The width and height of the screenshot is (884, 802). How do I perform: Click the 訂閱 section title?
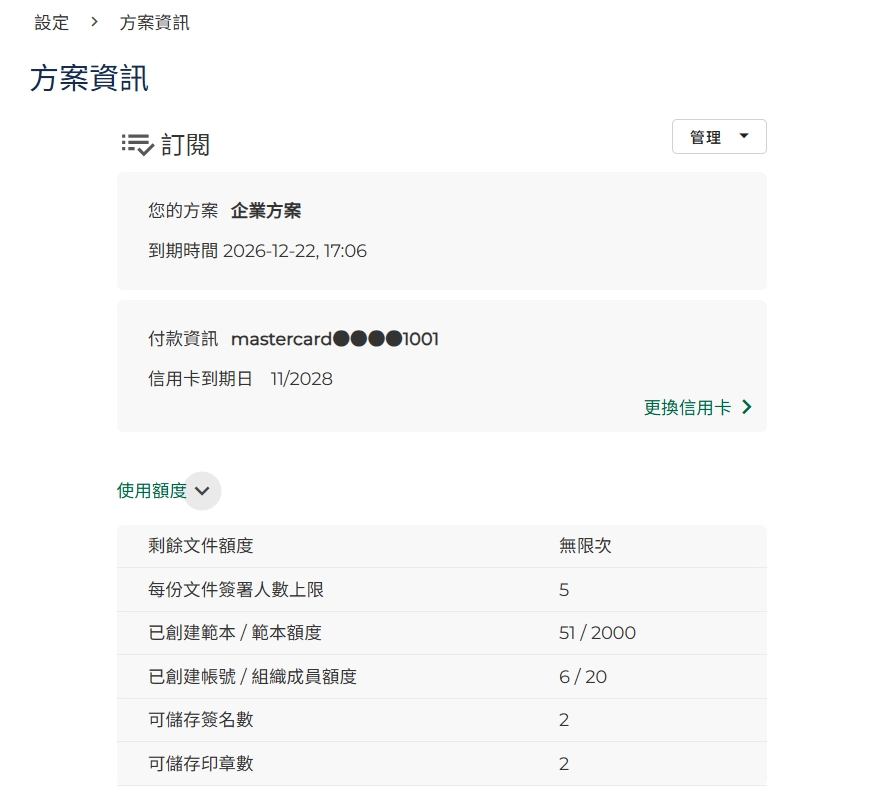click(185, 144)
